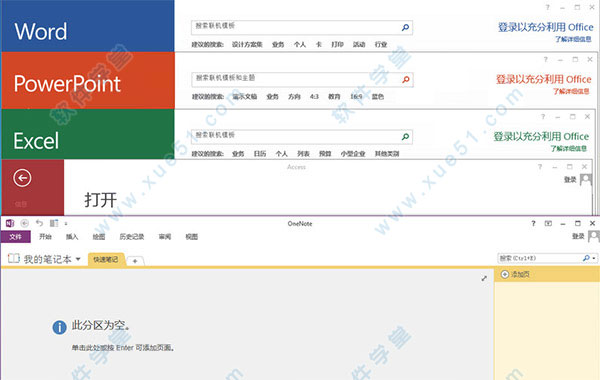Screen dimensions: 600x380
Task: Open OneNote Help question mark
Action: (533, 223)
